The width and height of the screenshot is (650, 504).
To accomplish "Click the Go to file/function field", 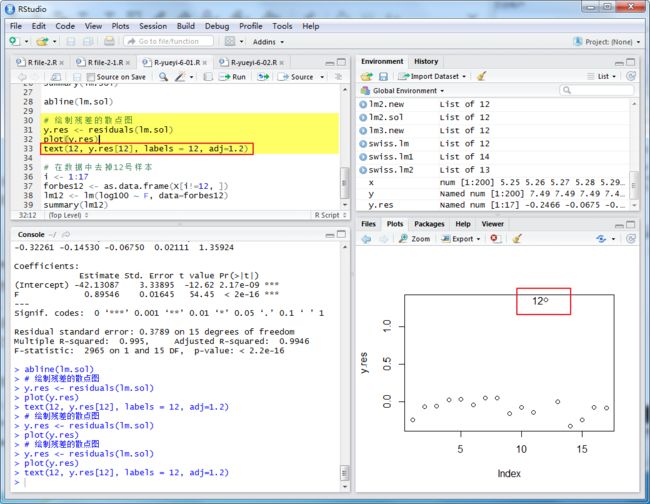I will pyautogui.click(x=169, y=41).
